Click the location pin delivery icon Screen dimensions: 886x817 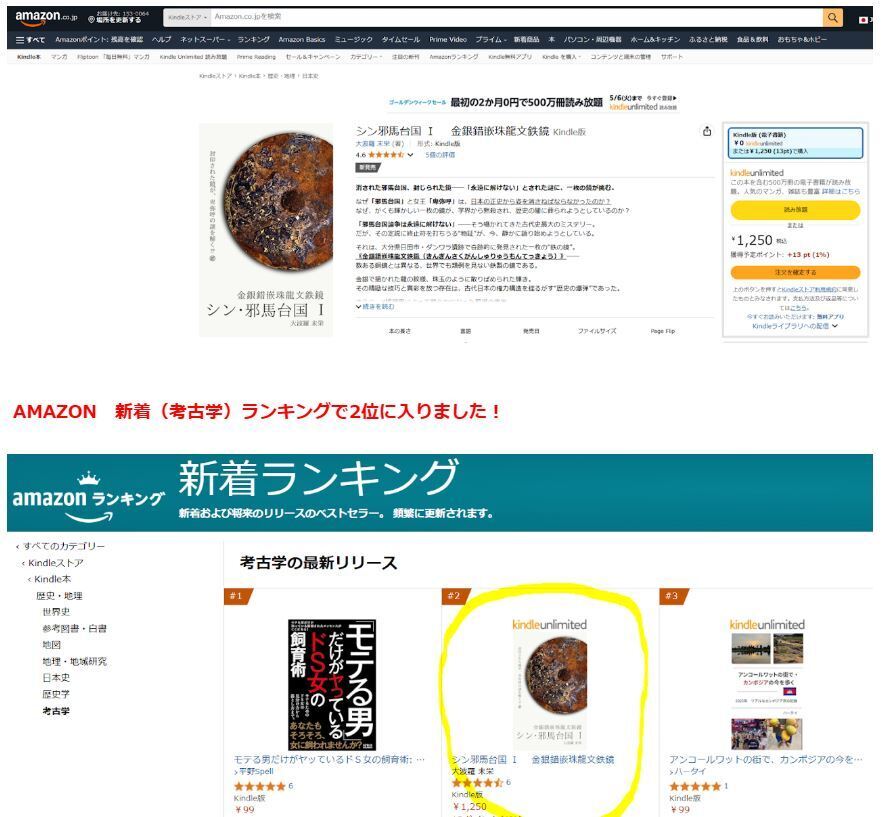click(92, 19)
